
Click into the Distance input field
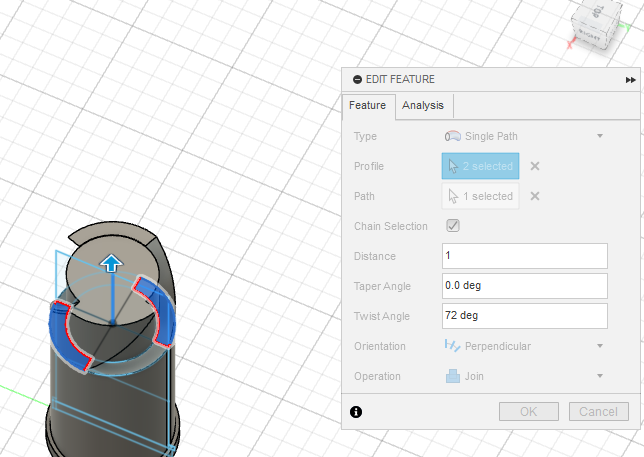524,256
